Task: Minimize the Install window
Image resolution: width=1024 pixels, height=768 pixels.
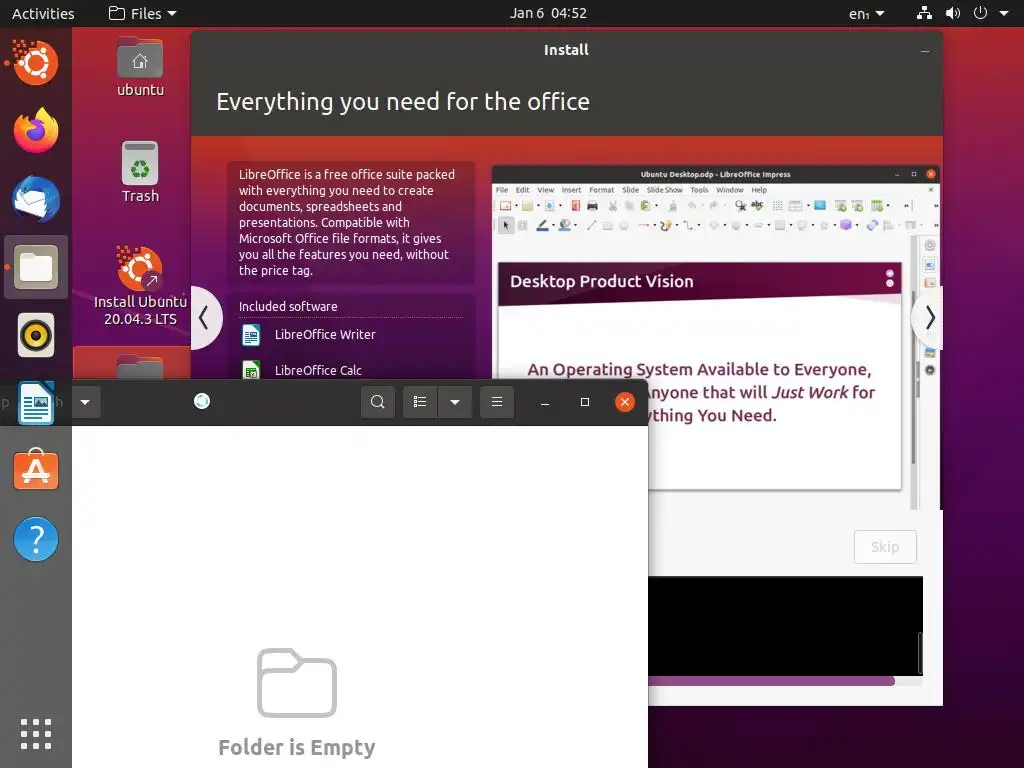Action: pyautogui.click(x=925, y=51)
